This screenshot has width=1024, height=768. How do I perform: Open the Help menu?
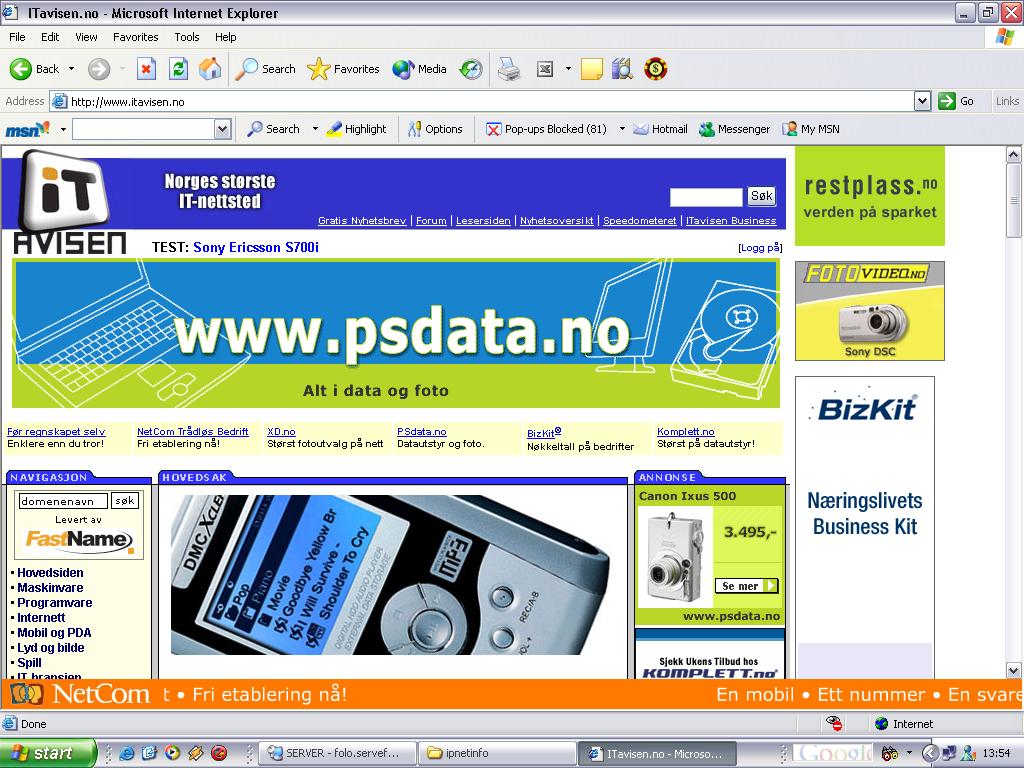click(x=225, y=37)
